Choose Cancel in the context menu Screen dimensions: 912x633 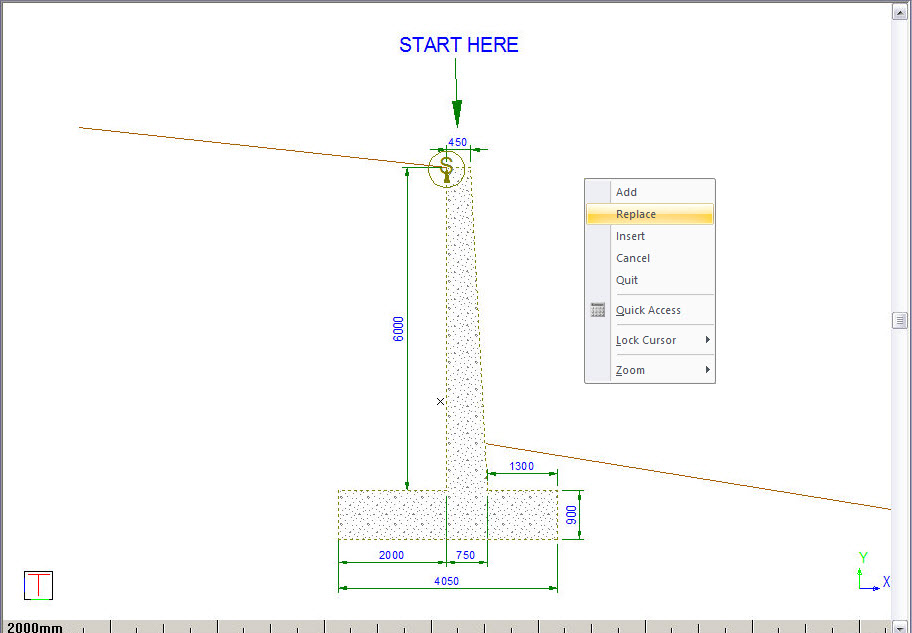tap(632, 258)
